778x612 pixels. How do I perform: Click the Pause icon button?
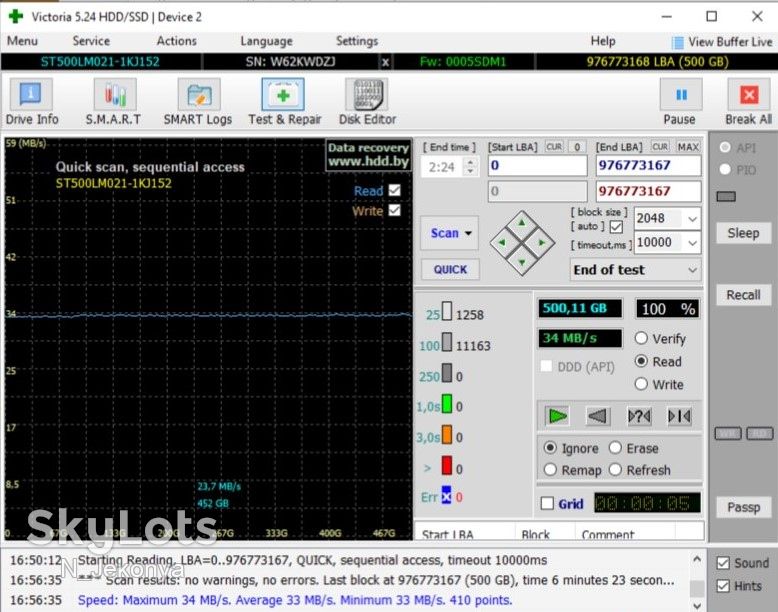(681, 94)
